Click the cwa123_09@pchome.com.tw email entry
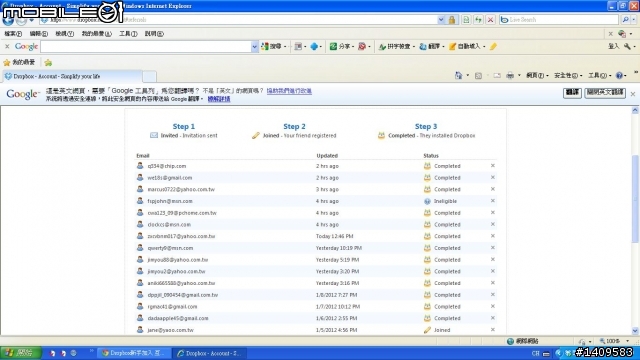 182,213
